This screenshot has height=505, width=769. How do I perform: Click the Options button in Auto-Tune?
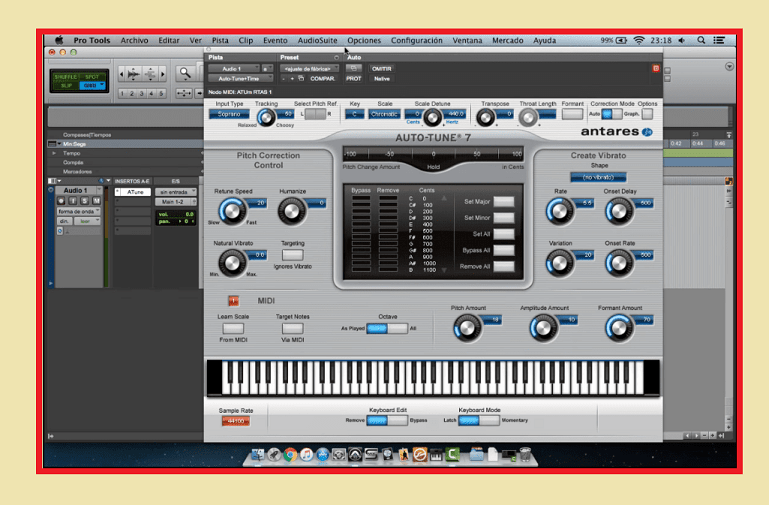click(647, 114)
